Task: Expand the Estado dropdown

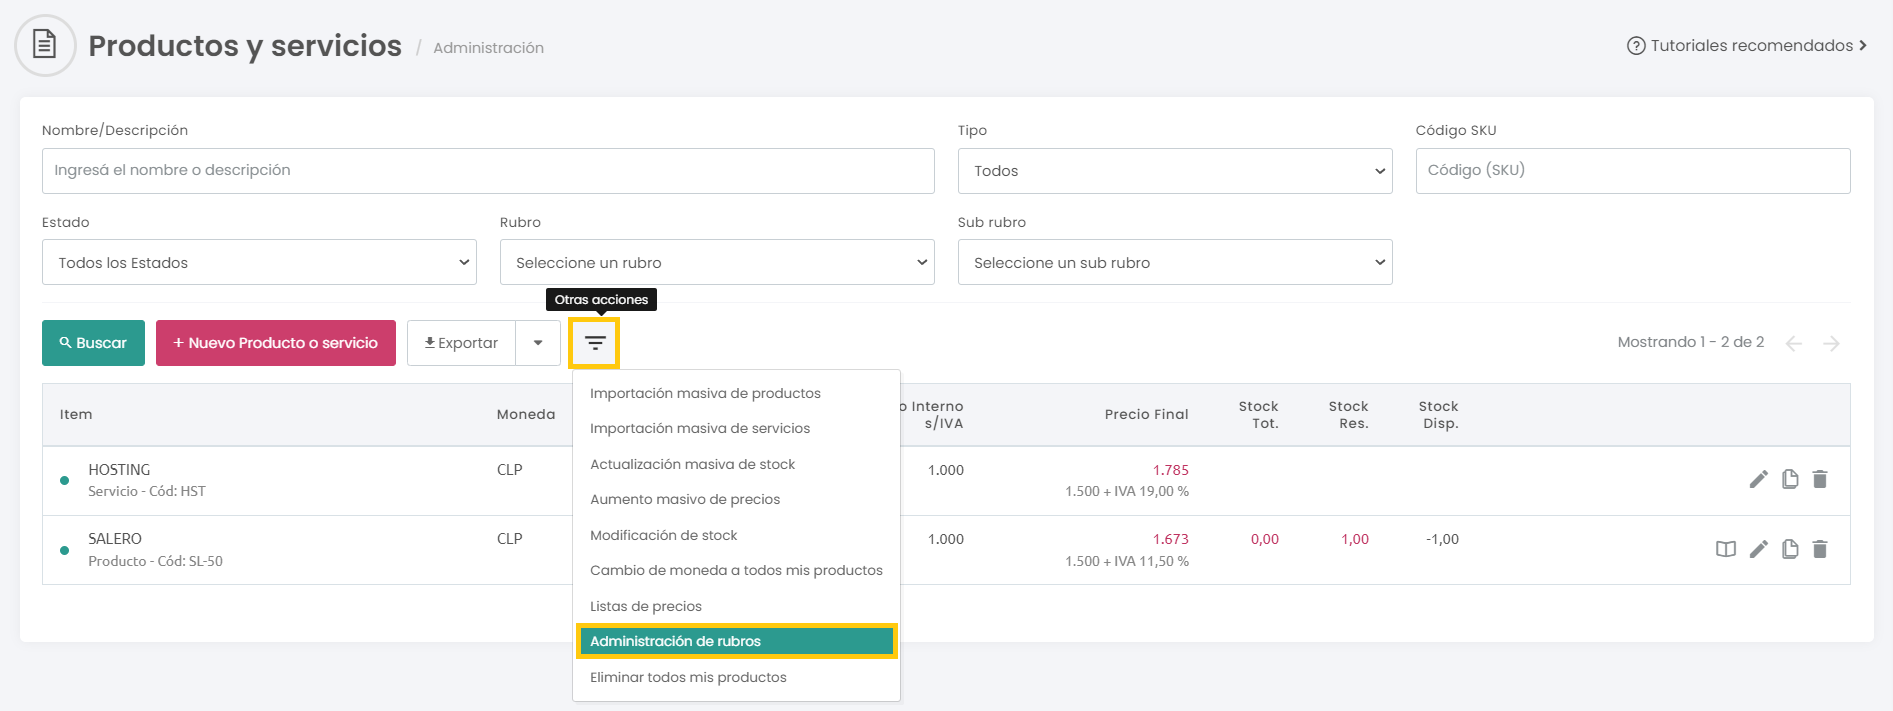Action: (x=259, y=262)
